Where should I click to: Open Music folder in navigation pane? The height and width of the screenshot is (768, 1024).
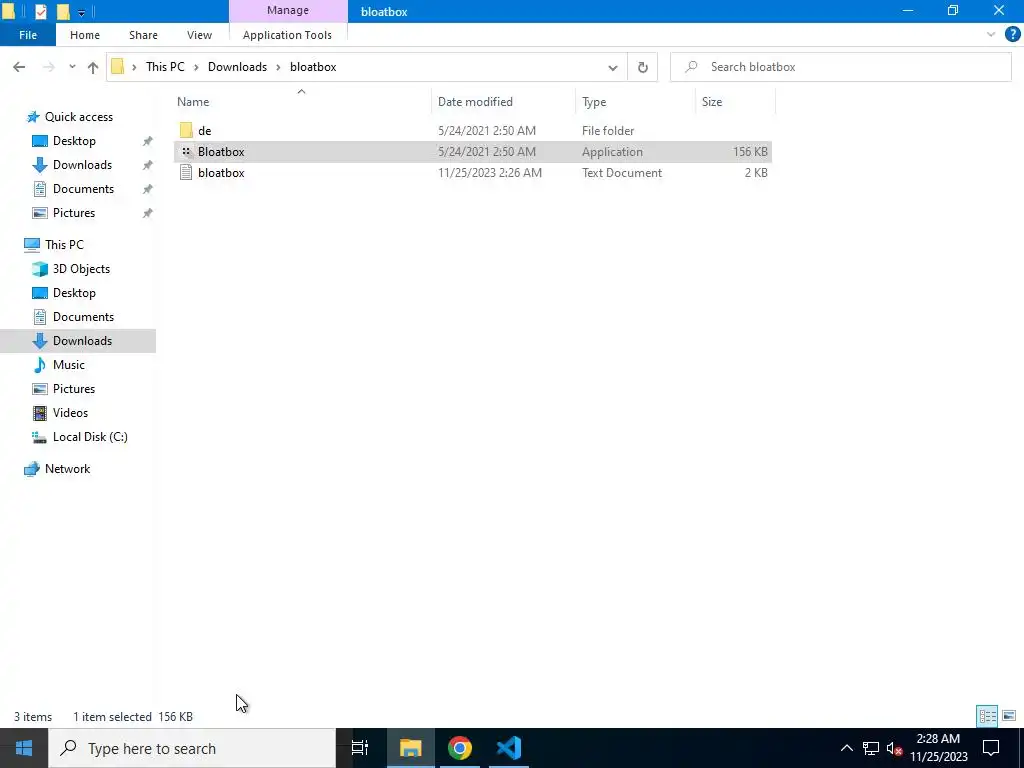69,365
